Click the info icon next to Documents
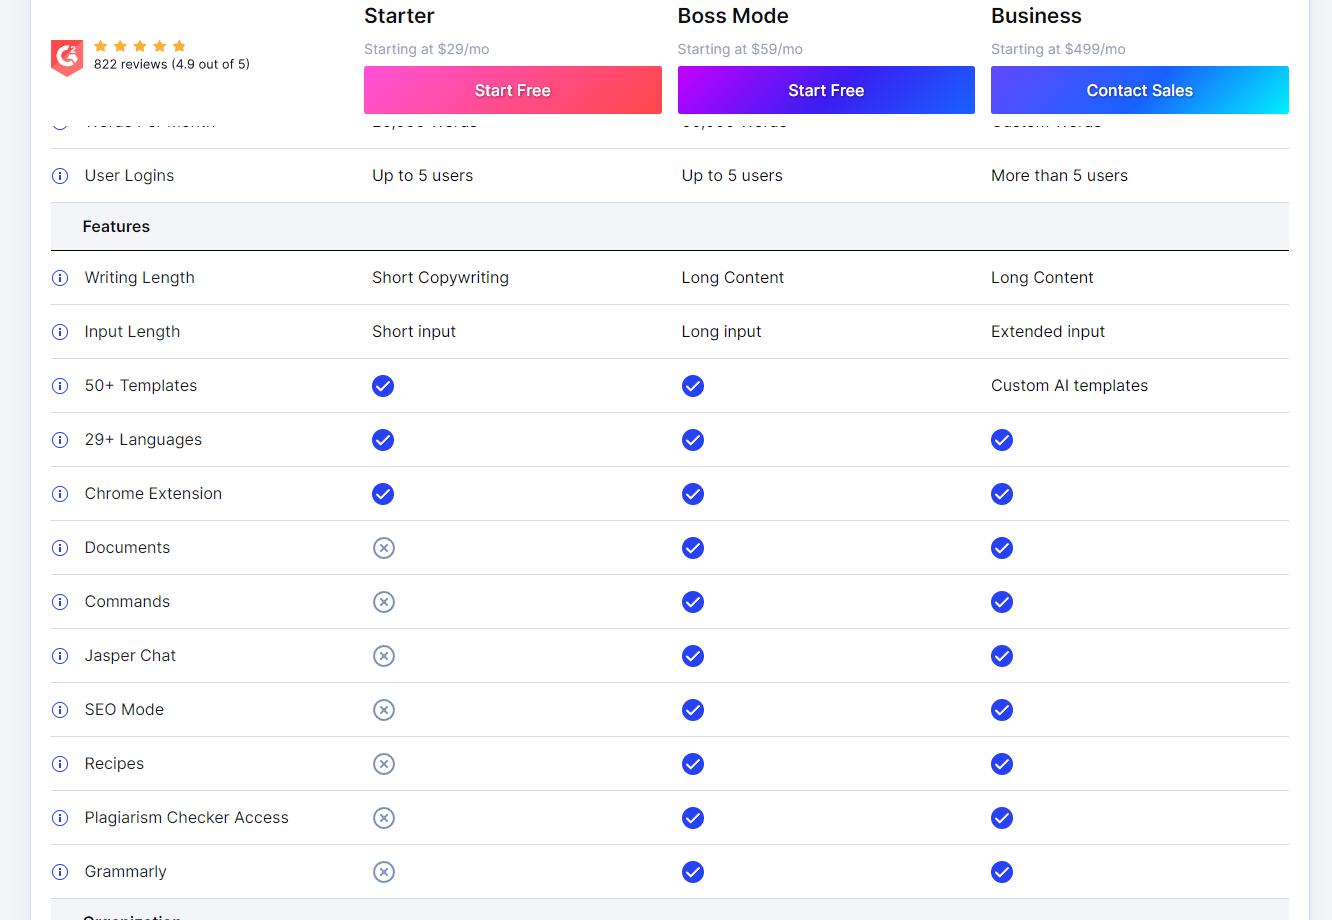 (60, 548)
